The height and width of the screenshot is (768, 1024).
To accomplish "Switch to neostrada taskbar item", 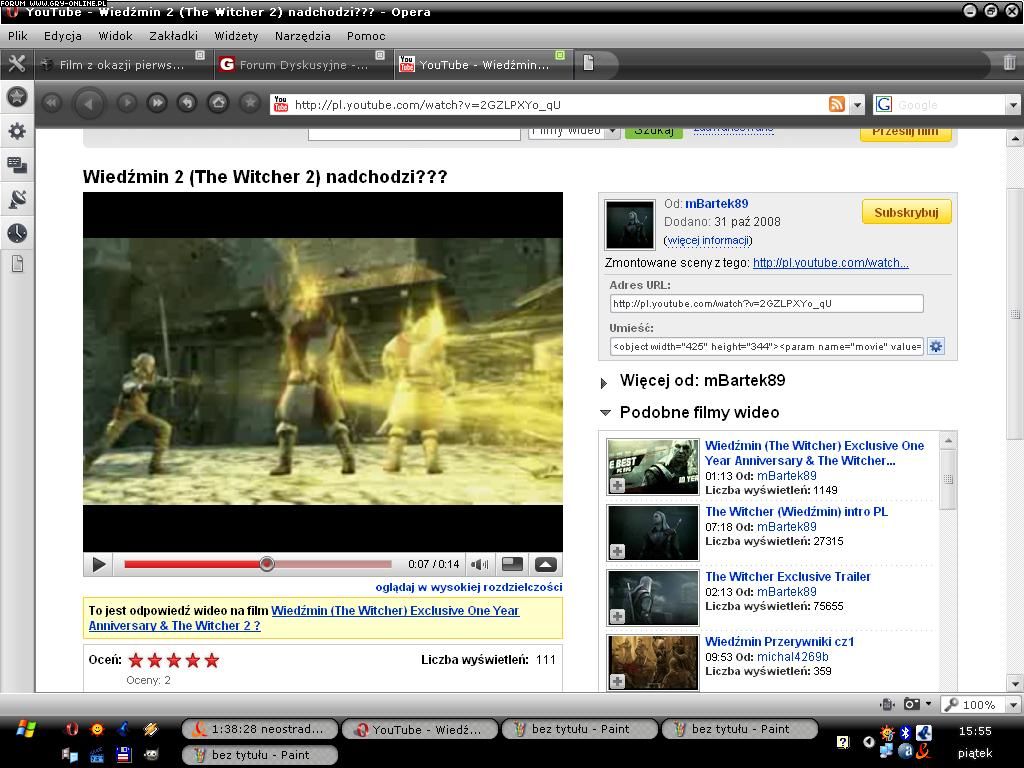I will 260,729.
